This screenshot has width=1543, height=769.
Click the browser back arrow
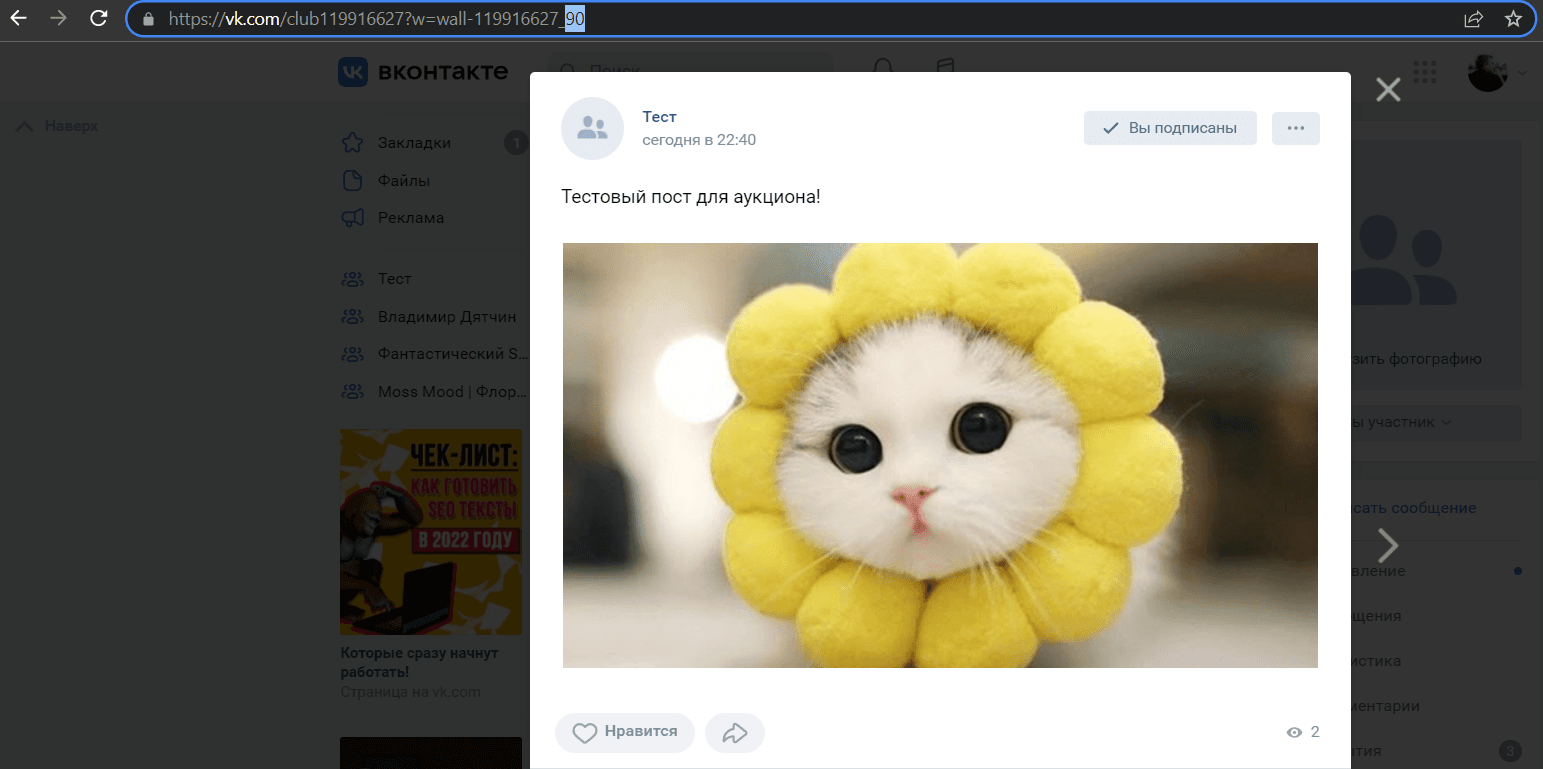[x=18, y=18]
